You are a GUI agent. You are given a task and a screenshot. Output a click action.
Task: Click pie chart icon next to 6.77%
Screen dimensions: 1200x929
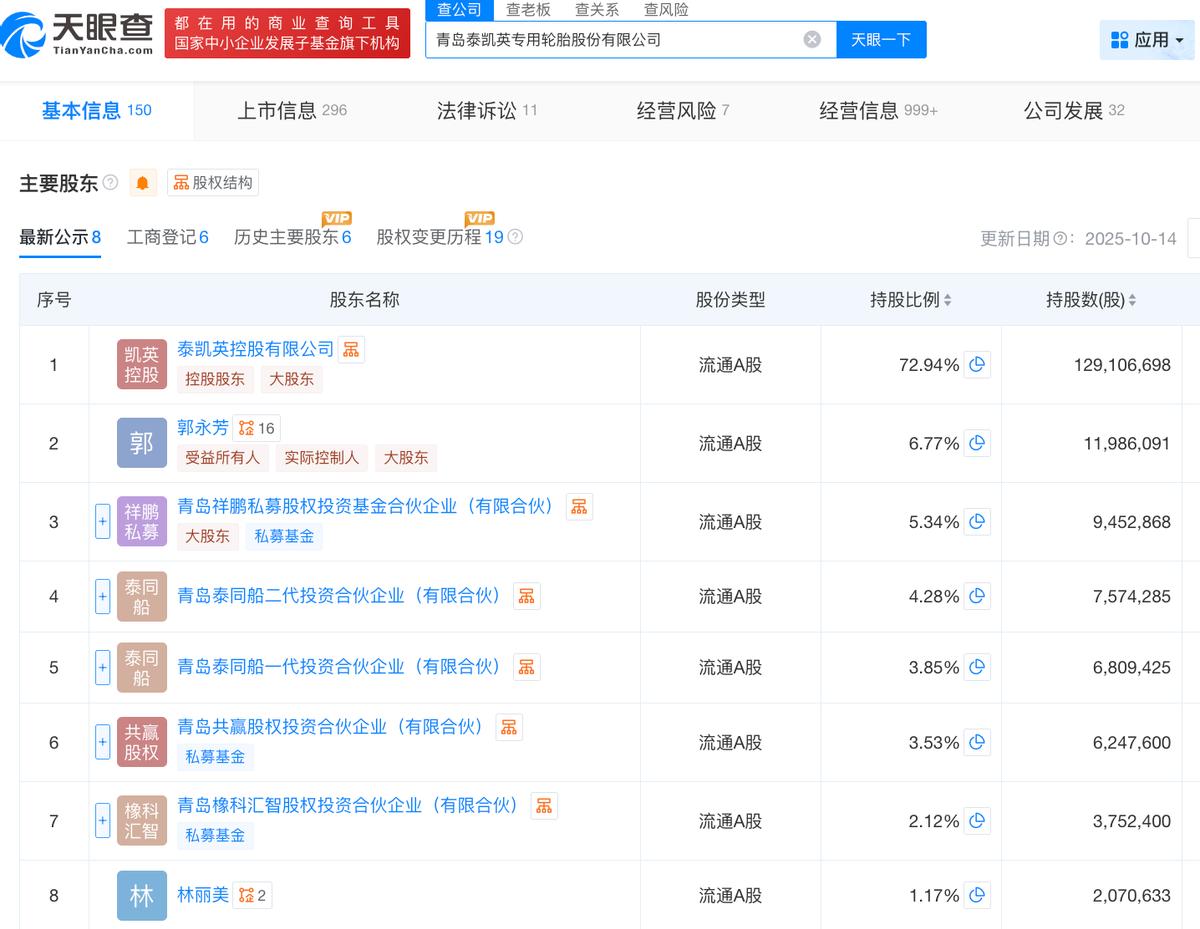tap(977, 443)
